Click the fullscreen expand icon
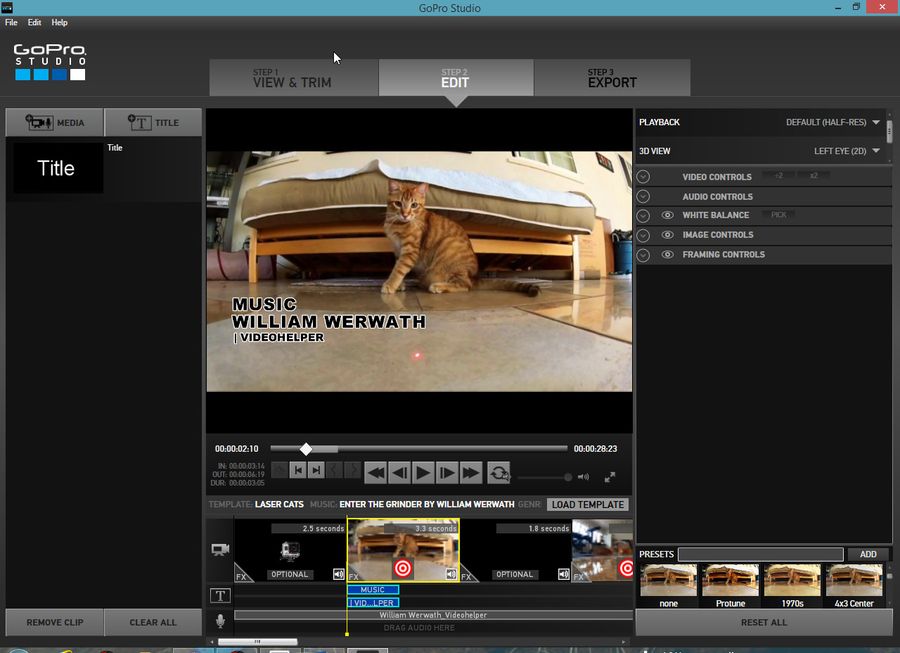 coord(610,477)
